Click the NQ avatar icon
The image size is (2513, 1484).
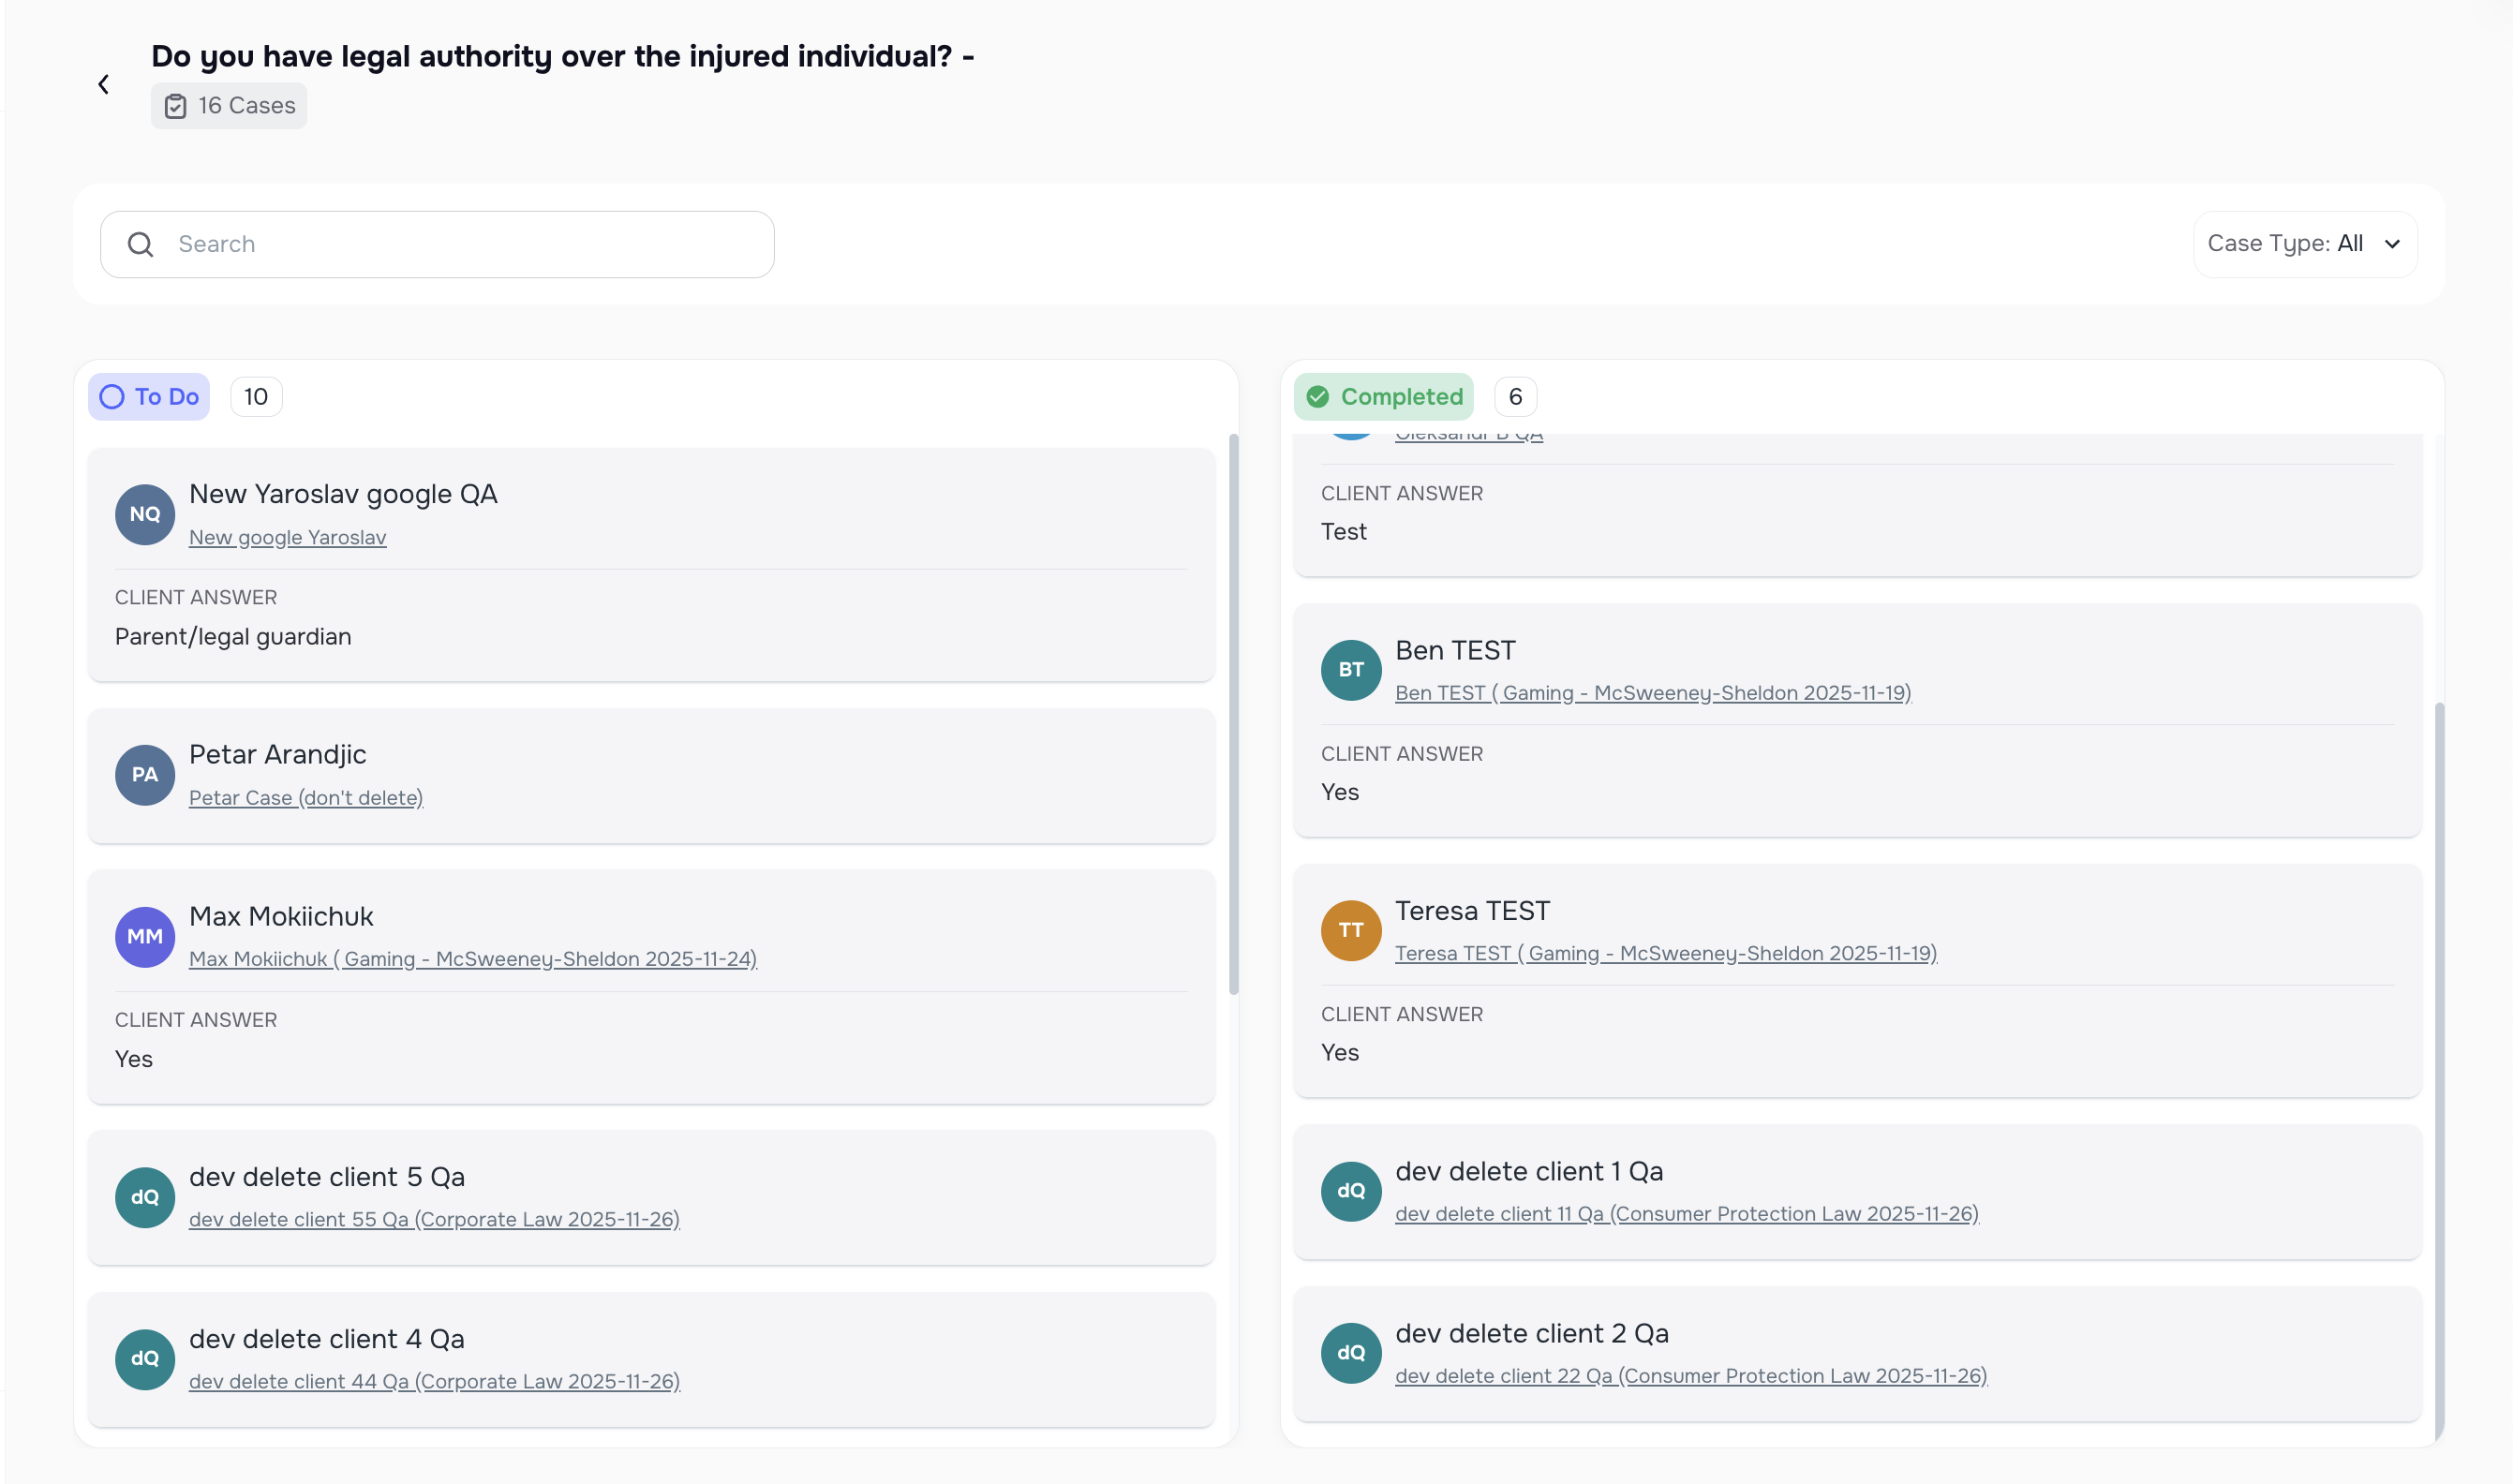[x=145, y=514]
